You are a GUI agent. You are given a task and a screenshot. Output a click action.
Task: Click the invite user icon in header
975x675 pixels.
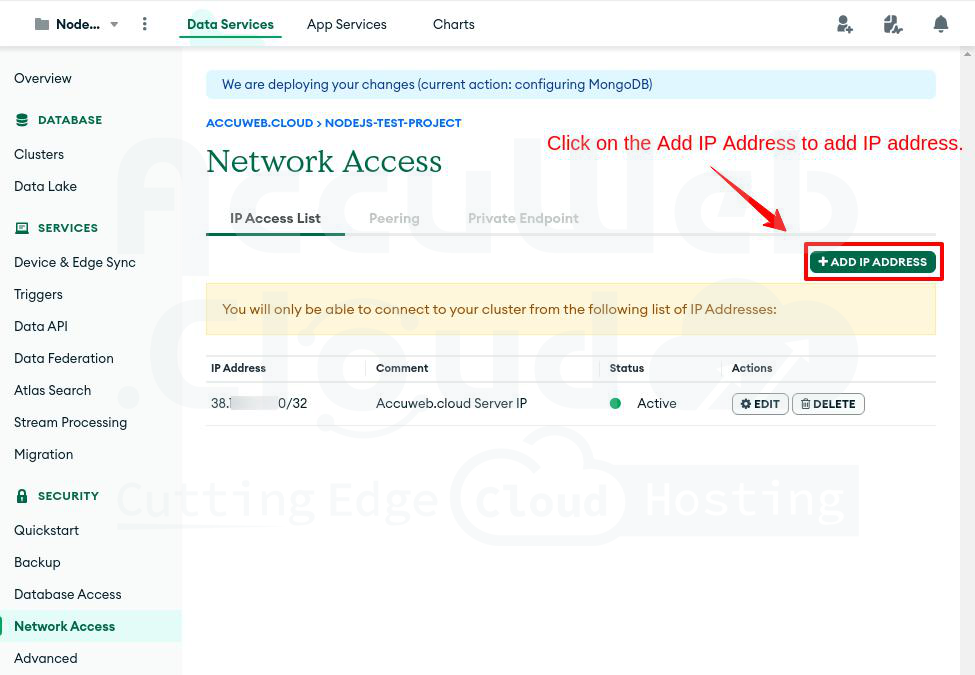point(845,24)
